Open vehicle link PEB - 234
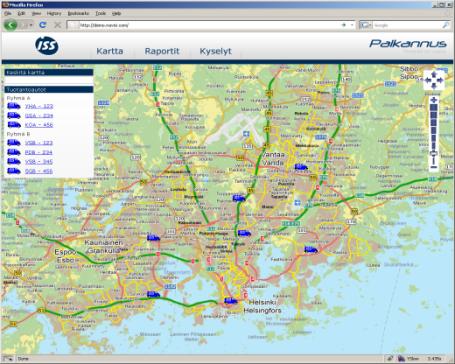The height and width of the screenshot is (364, 455). (39, 152)
